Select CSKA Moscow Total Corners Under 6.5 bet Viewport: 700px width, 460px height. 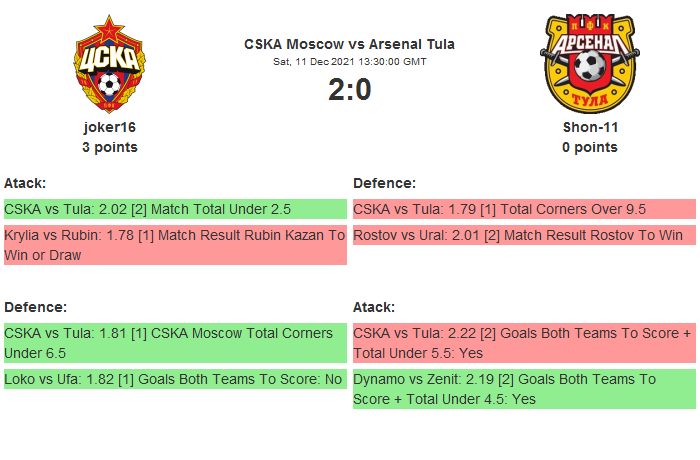click(175, 343)
